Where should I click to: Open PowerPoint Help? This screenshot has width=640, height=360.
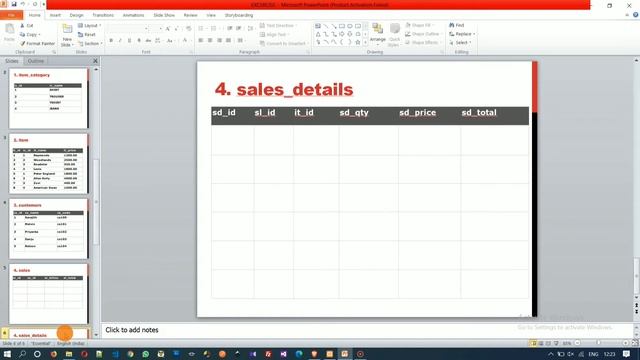pos(636,15)
